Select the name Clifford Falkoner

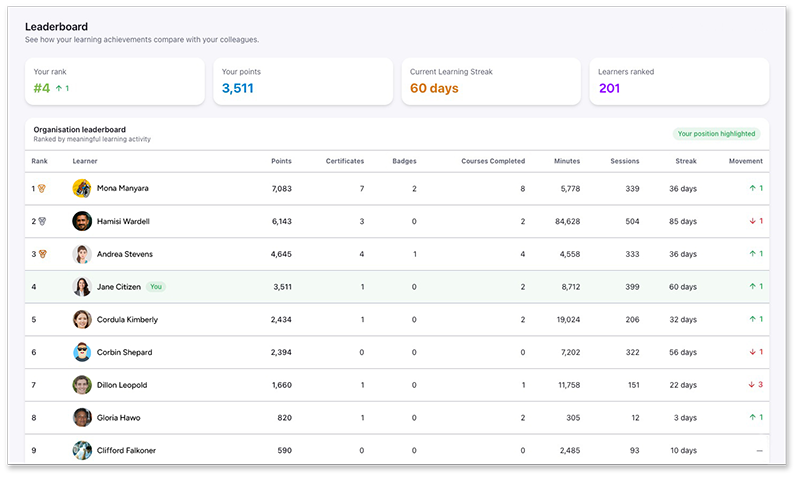click(x=126, y=450)
